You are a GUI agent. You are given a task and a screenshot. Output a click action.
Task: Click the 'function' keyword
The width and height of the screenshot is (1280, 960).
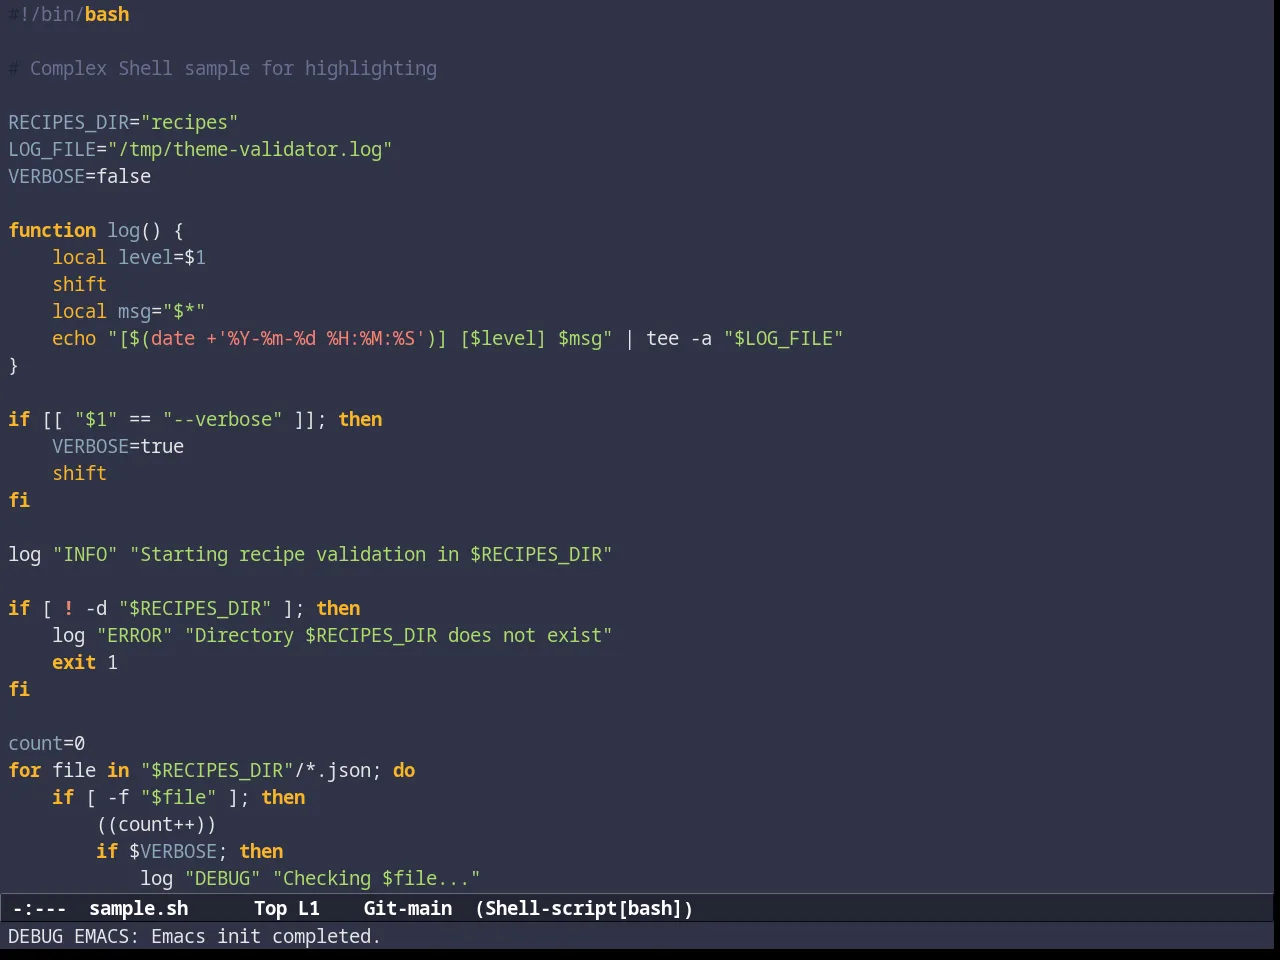pyautogui.click(x=52, y=230)
